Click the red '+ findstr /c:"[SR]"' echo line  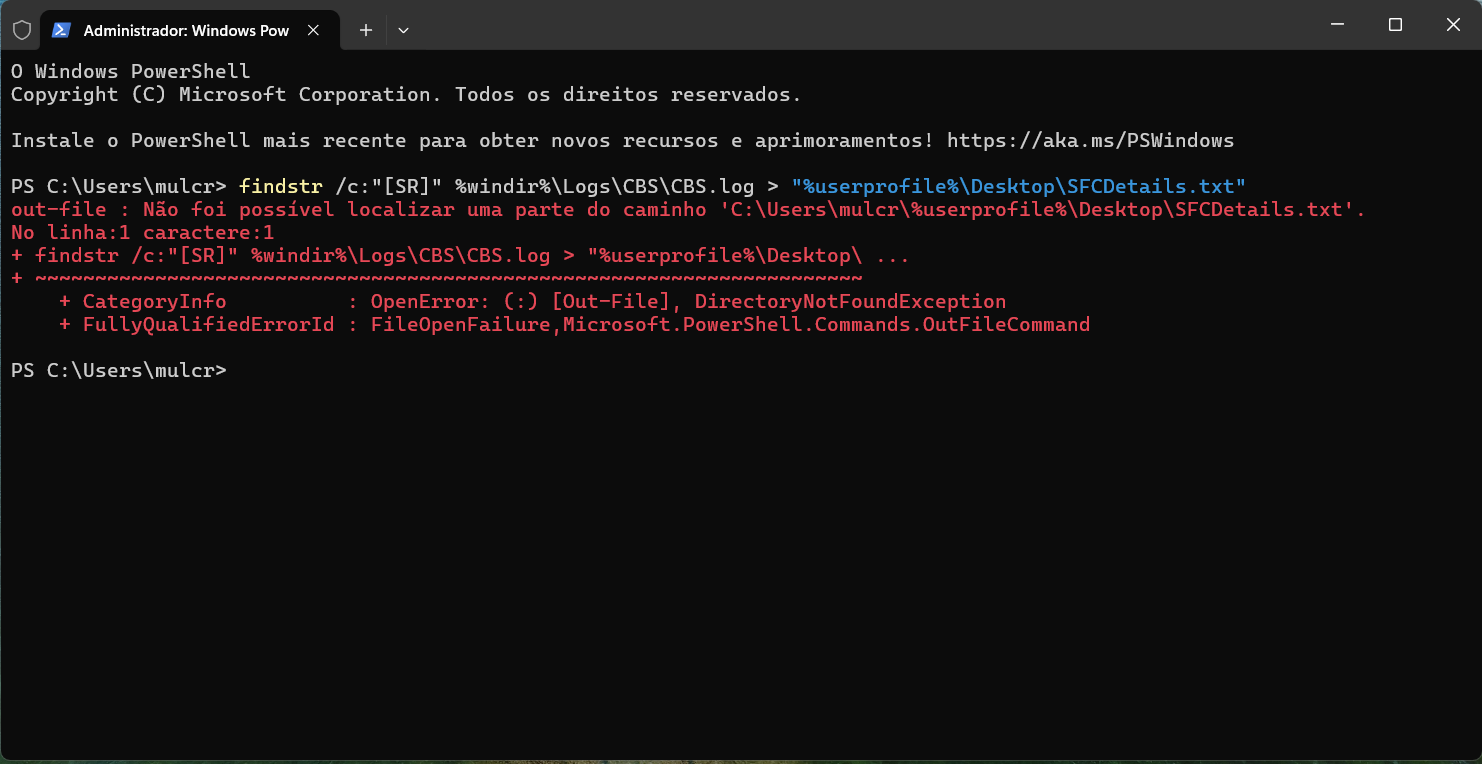click(x=460, y=256)
